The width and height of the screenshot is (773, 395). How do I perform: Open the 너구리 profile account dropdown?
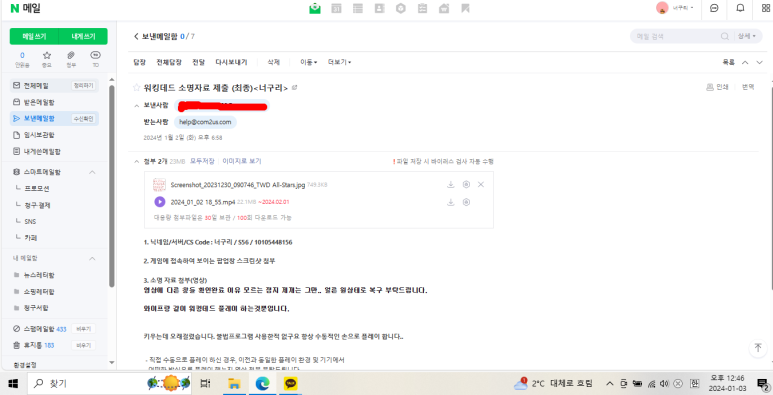683,8
